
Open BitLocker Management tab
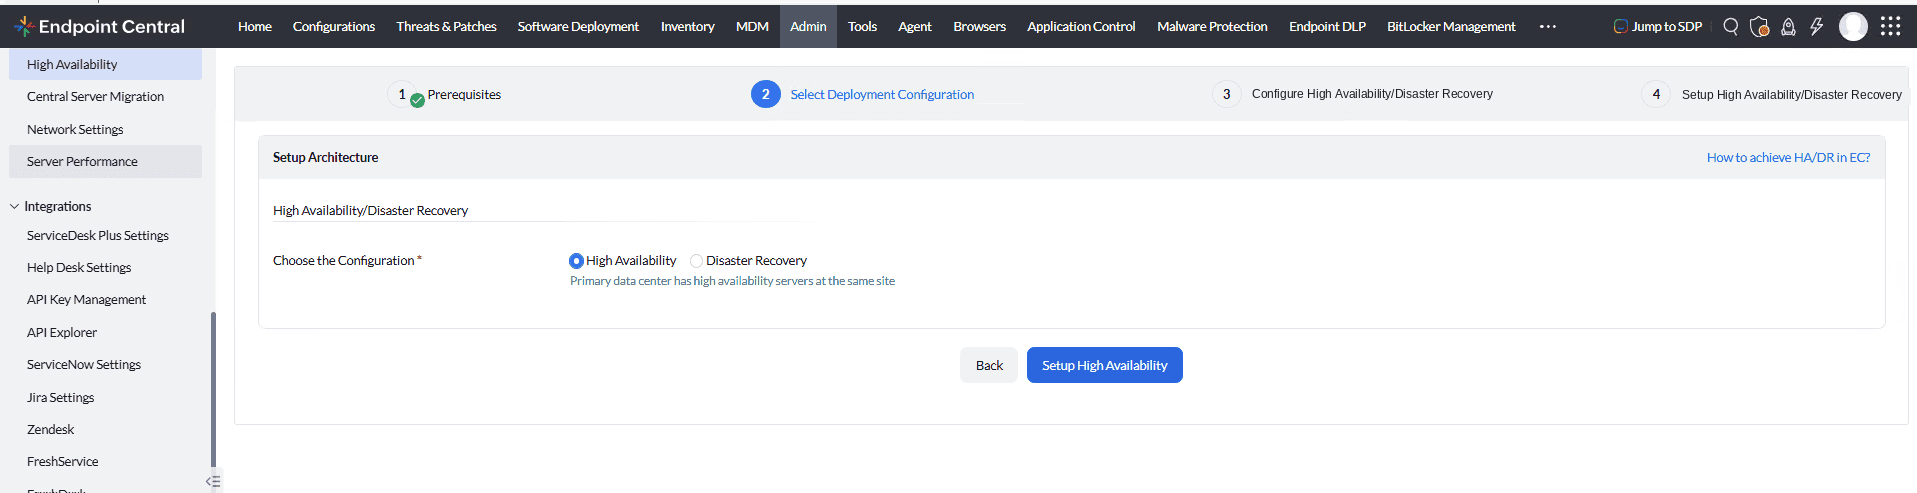click(x=1451, y=26)
